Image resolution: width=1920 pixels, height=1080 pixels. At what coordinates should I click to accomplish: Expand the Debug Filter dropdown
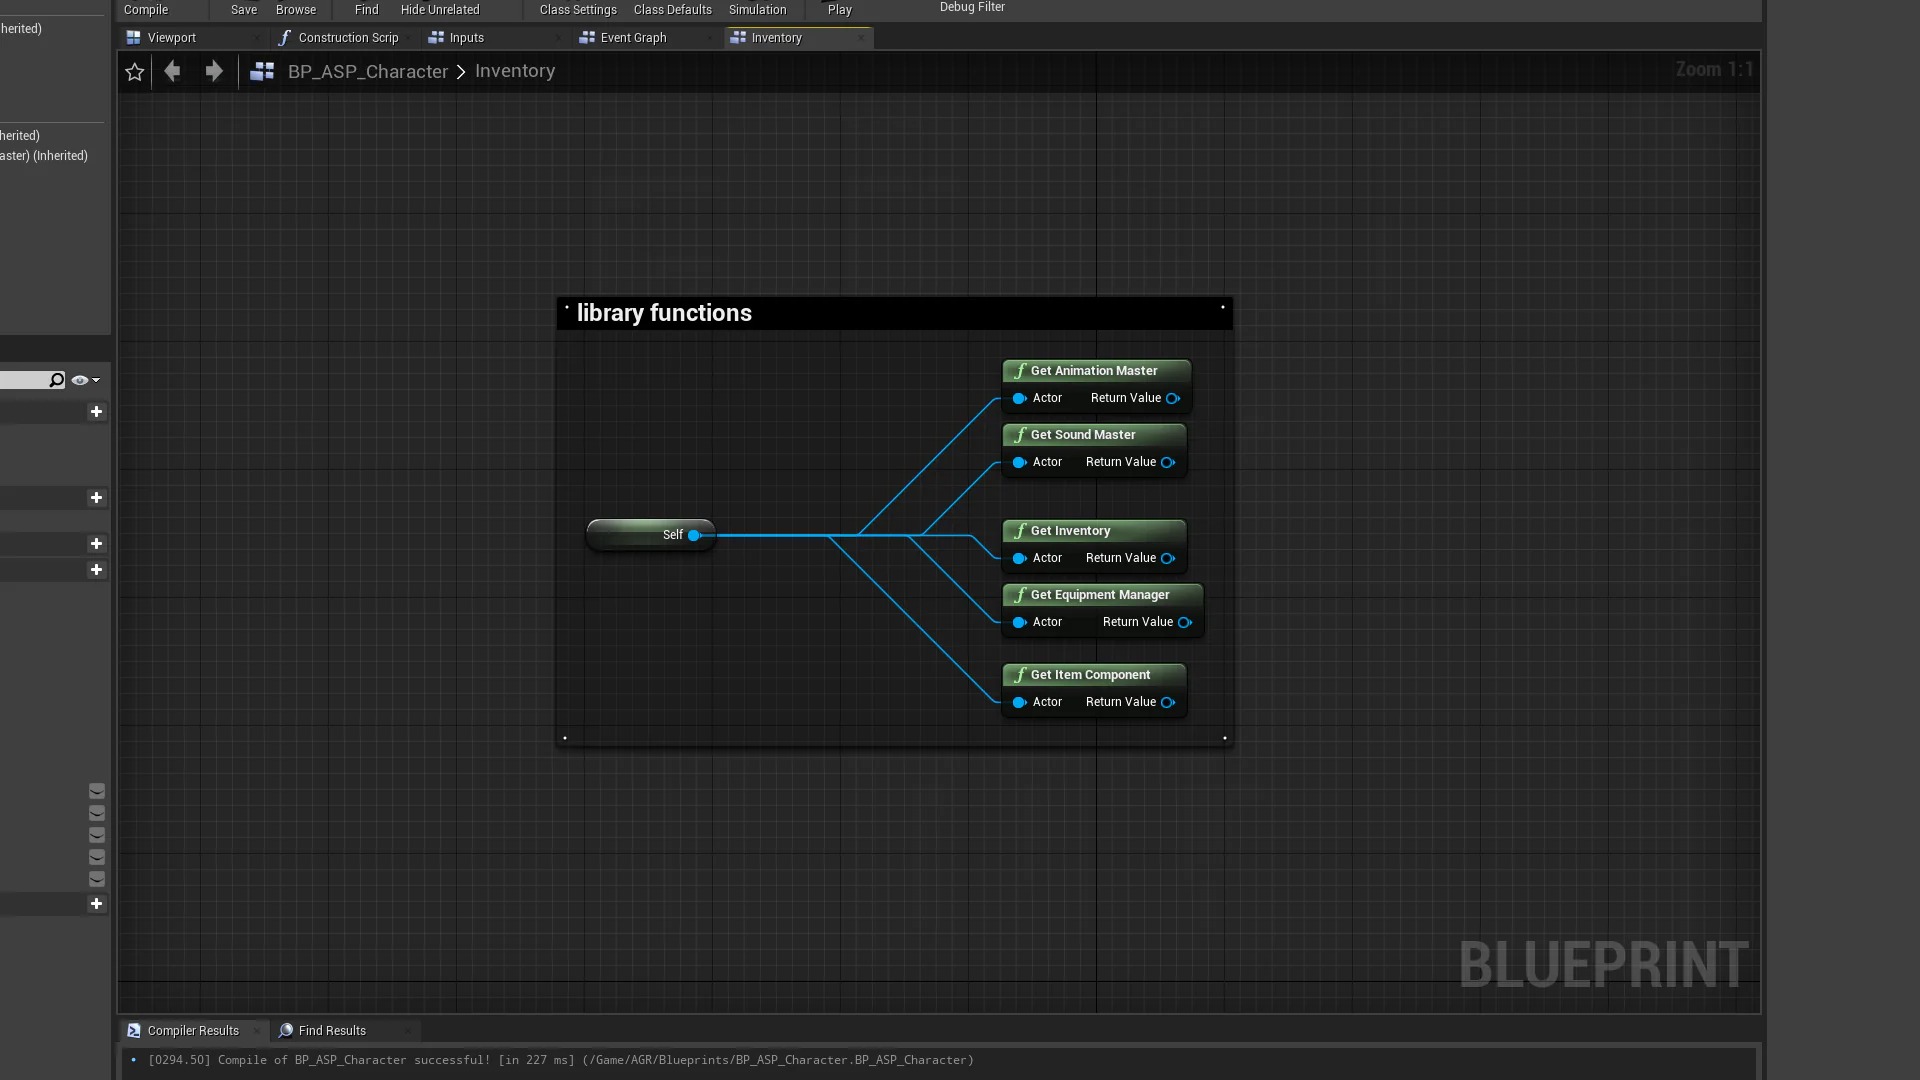(972, 8)
